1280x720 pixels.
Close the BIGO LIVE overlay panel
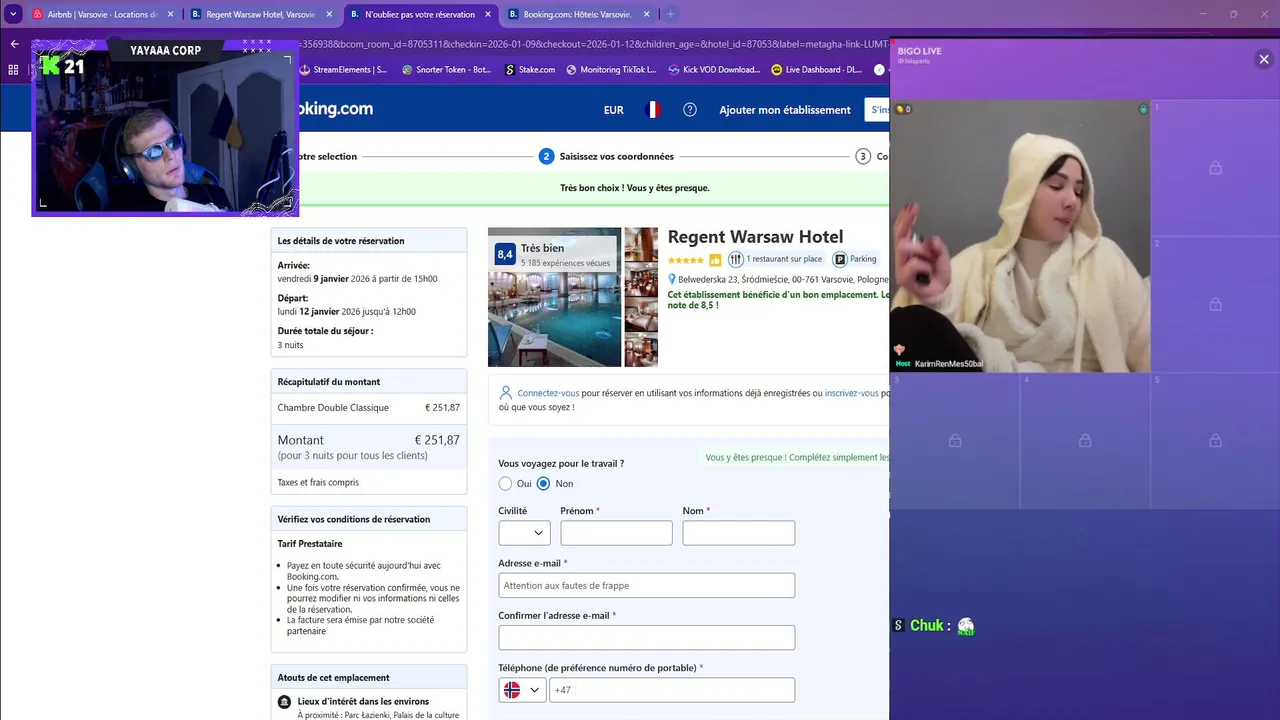pos(1264,60)
